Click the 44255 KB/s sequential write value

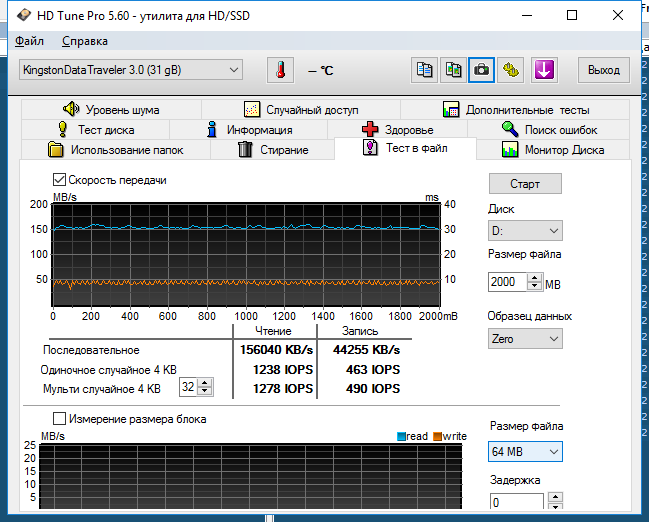tap(366, 350)
